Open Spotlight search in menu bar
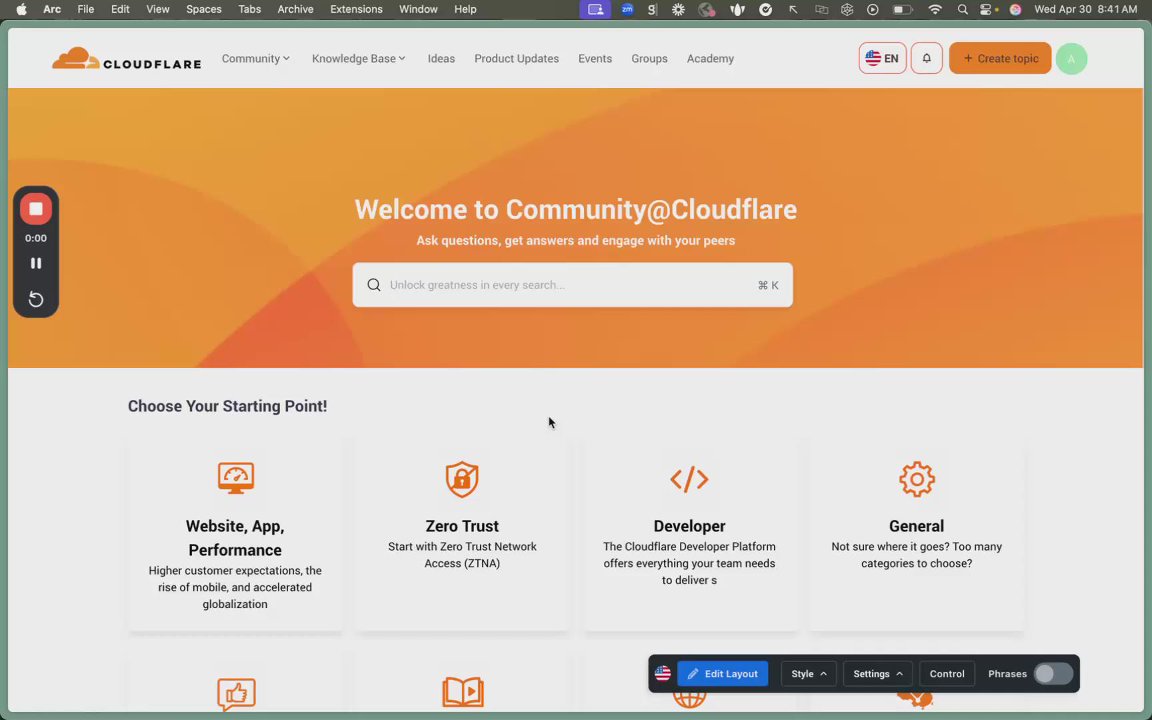 962,10
